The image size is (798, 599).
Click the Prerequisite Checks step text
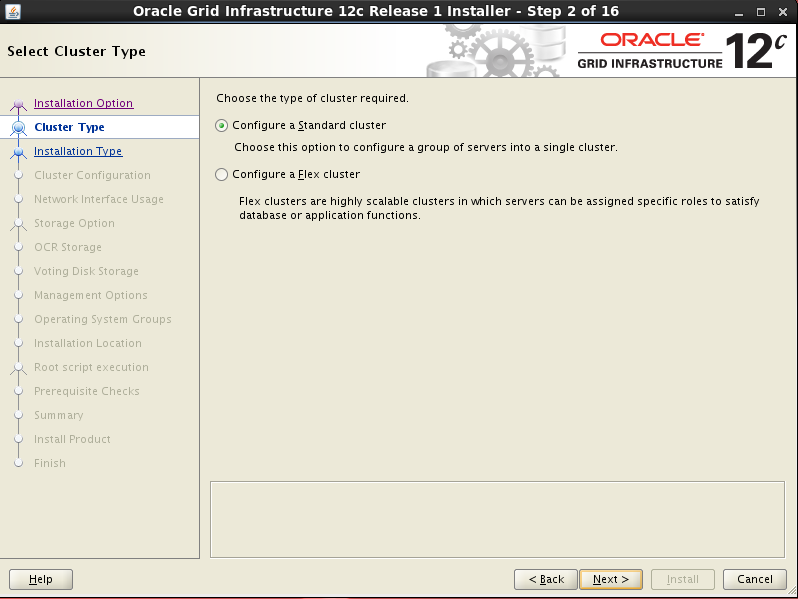(87, 391)
